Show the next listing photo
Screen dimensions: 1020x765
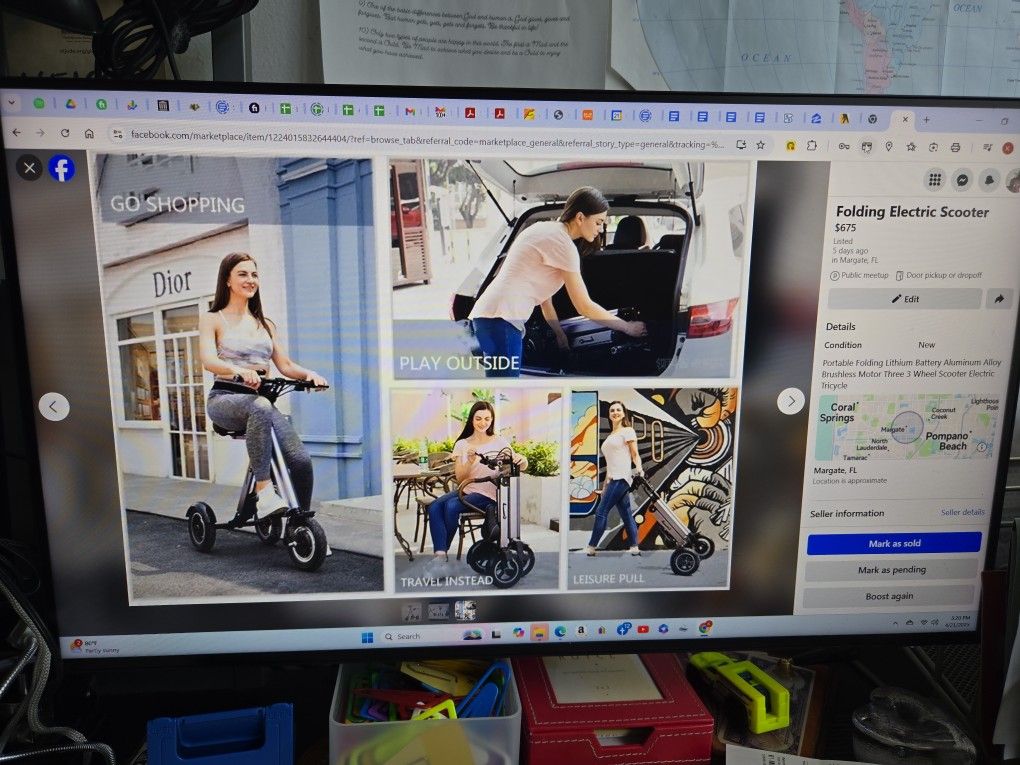click(790, 401)
